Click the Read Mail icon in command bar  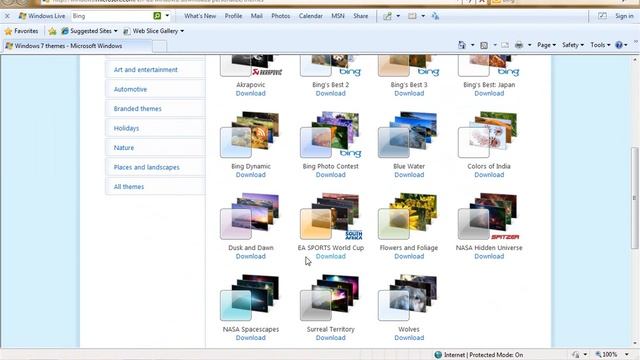(x=505, y=45)
